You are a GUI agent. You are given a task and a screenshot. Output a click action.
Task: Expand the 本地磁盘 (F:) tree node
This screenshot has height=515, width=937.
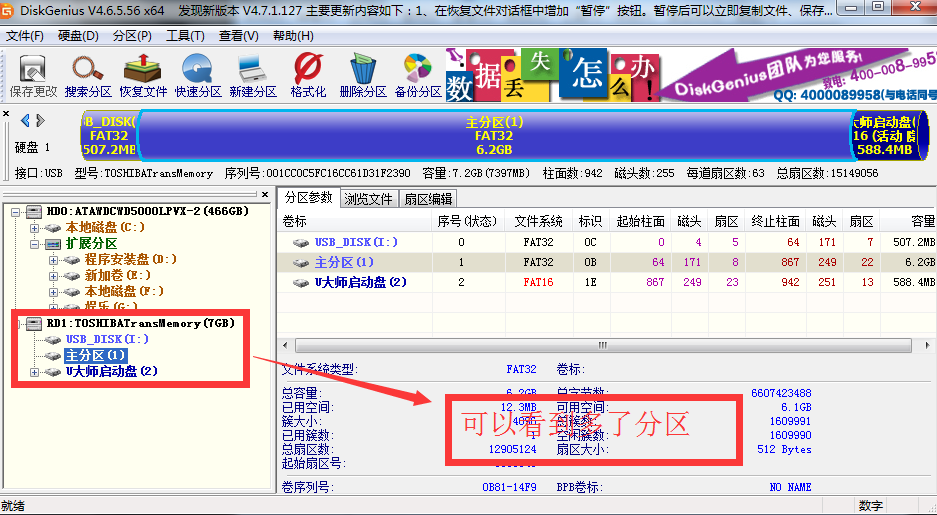(53, 292)
